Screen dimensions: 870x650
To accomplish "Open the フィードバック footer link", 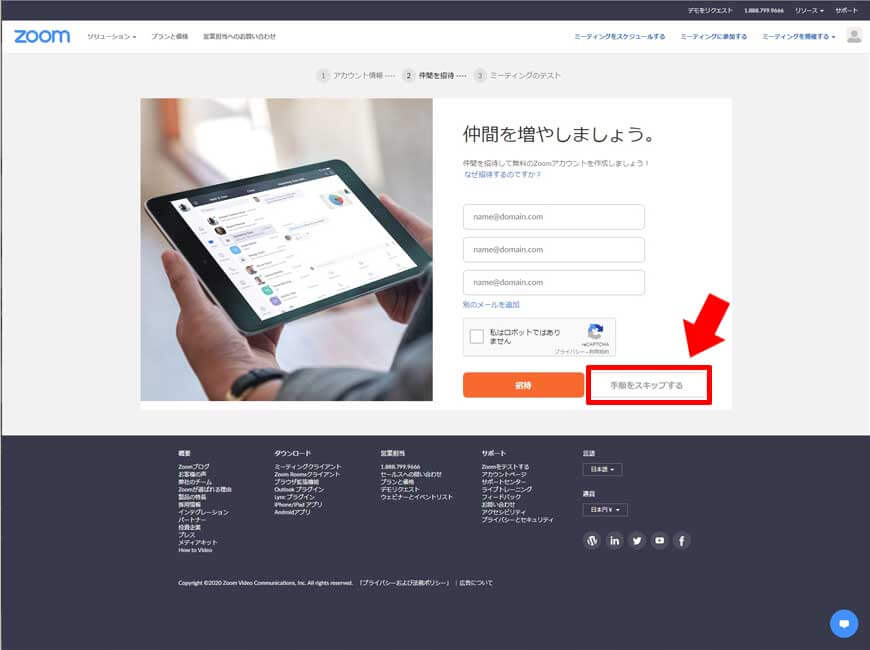I will 501,497.
